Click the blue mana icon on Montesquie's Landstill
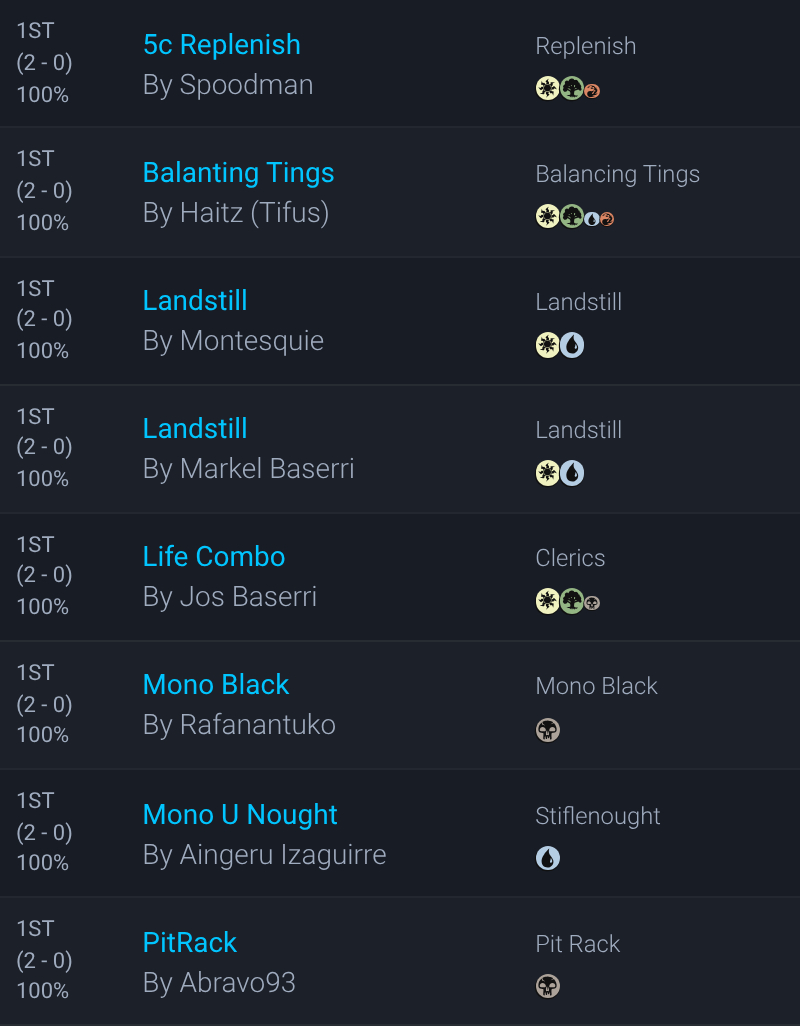 click(x=572, y=345)
